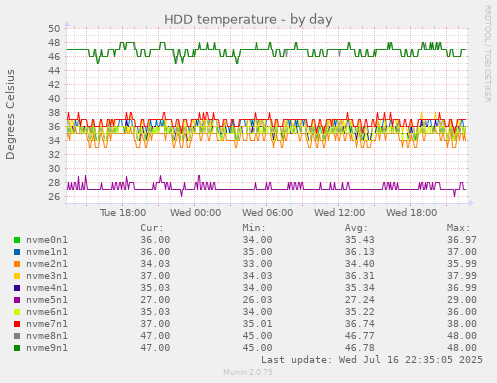
Task: Click the 'Wed 06:00' time axis label
Action: coord(267,213)
